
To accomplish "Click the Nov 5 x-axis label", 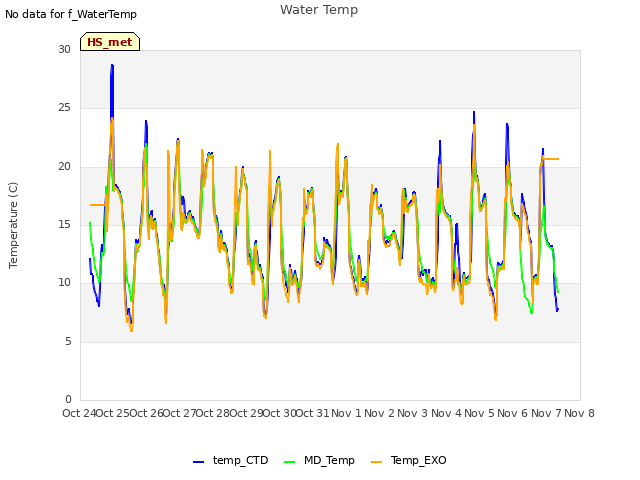I will [479, 413].
